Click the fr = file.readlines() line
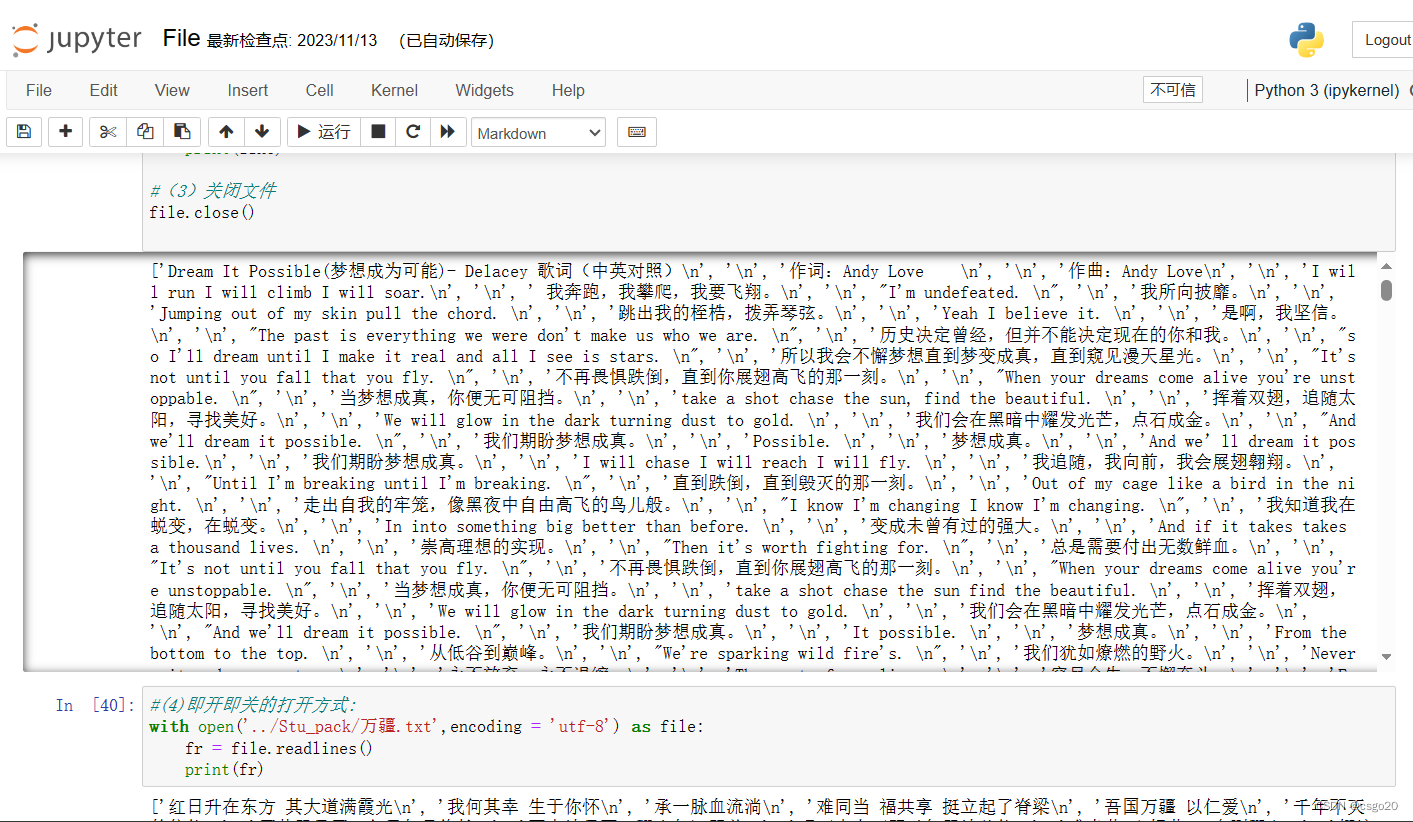This screenshot has height=822, width=1413. click(279, 748)
